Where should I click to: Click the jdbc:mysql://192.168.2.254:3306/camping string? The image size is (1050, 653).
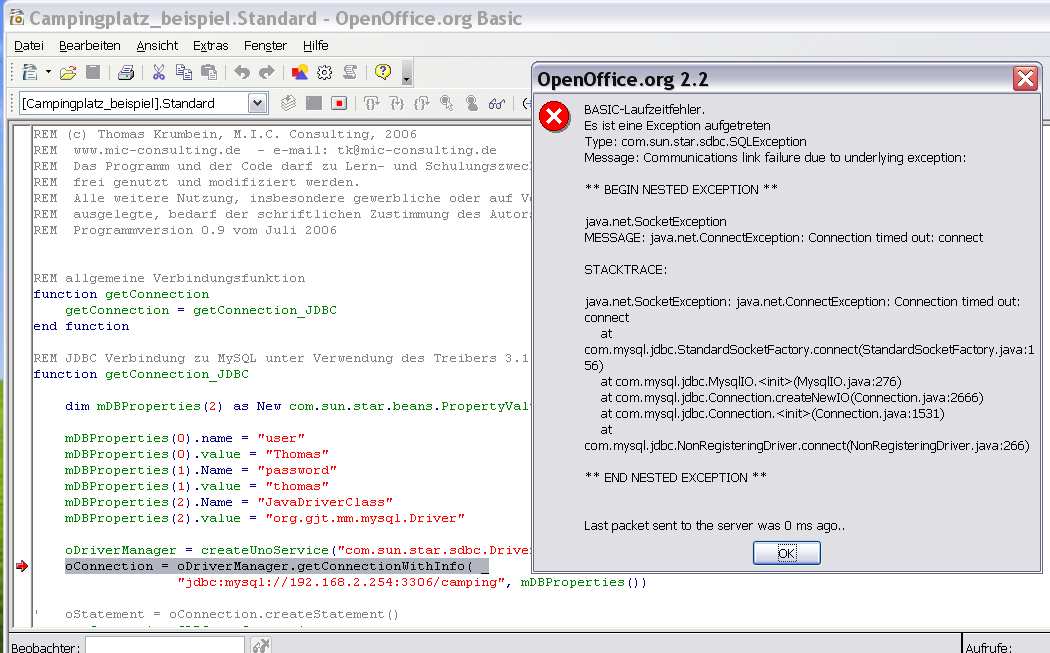click(x=341, y=583)
